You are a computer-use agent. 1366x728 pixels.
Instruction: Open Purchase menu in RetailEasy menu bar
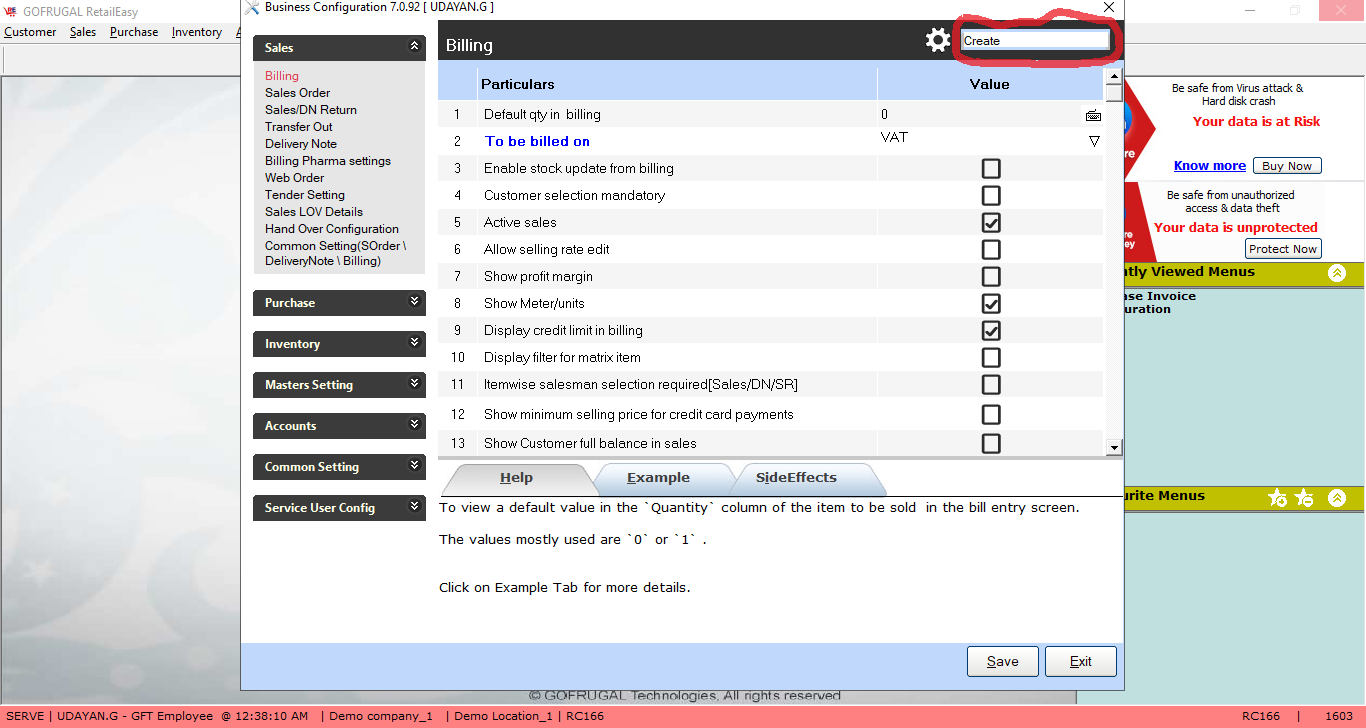click(x=134, y=32)
